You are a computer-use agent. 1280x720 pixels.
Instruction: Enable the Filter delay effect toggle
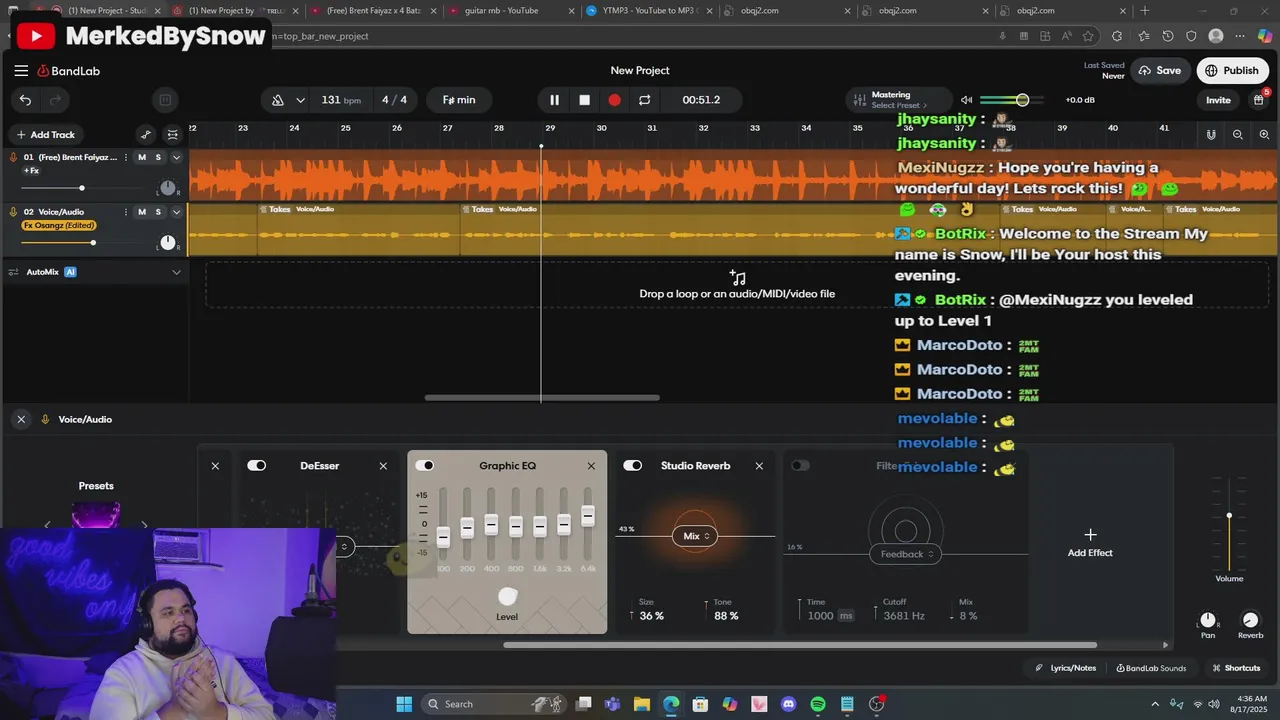click(800, 466)
